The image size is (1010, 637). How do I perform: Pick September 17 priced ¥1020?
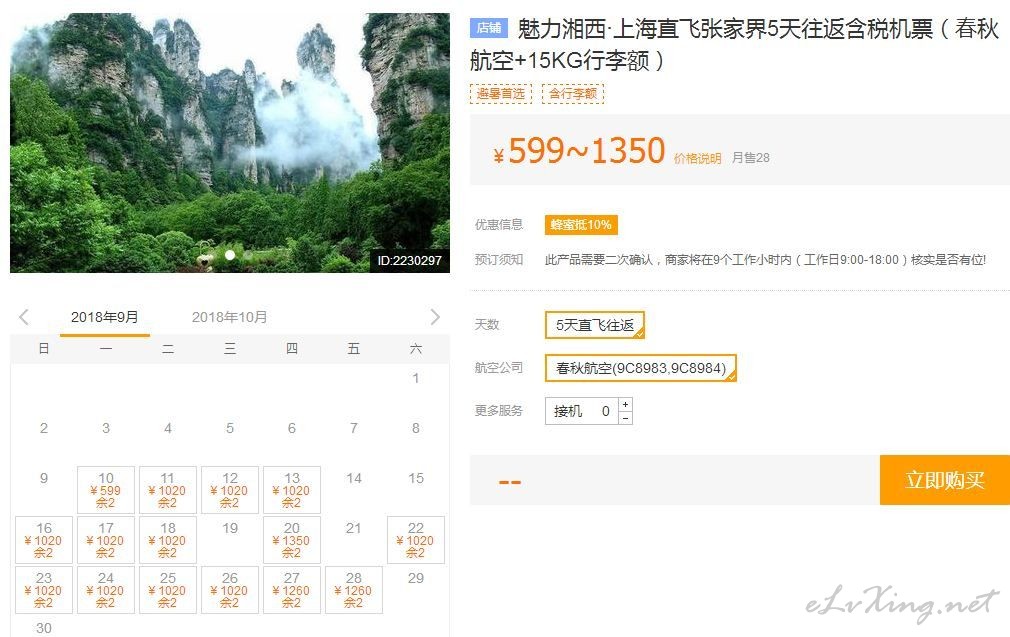point(106,540)
